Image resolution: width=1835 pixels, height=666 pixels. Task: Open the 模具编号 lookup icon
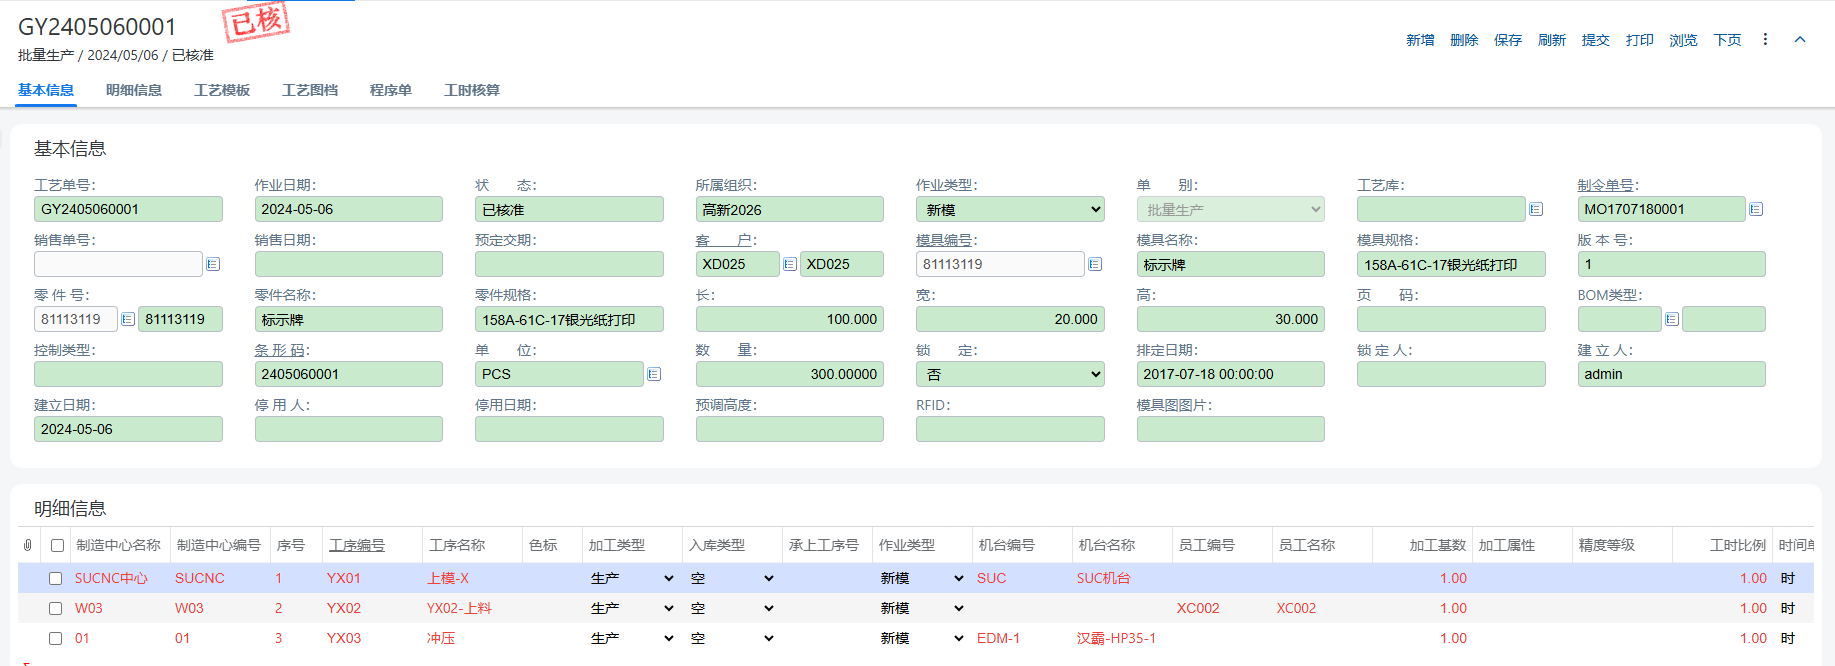click(1095, 264)
